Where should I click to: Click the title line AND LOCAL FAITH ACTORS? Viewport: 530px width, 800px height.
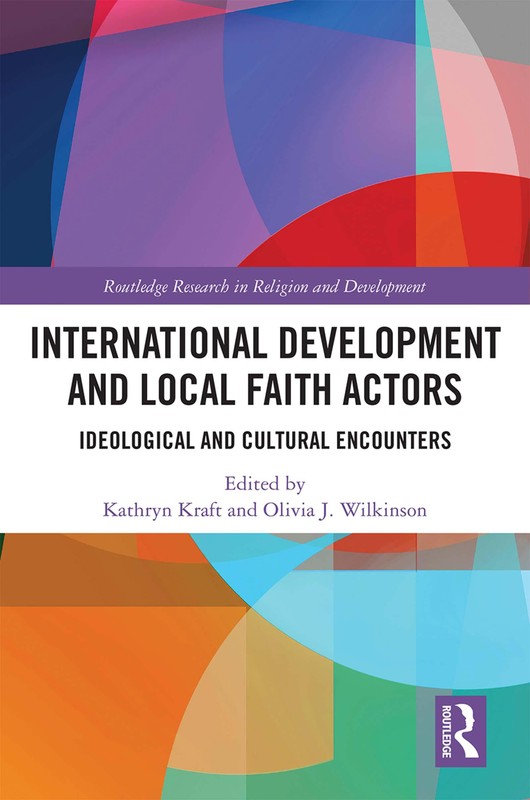[x=265, y=389]
